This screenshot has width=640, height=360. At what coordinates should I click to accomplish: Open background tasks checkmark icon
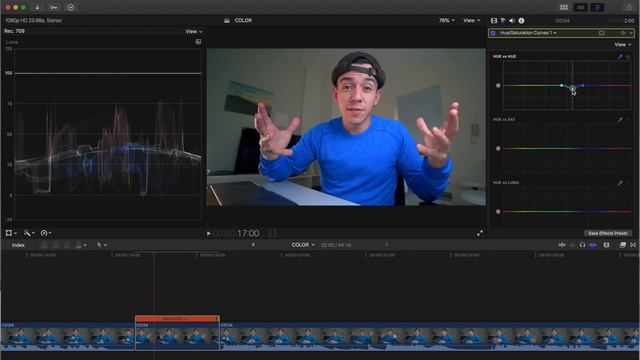click(71, 7)
